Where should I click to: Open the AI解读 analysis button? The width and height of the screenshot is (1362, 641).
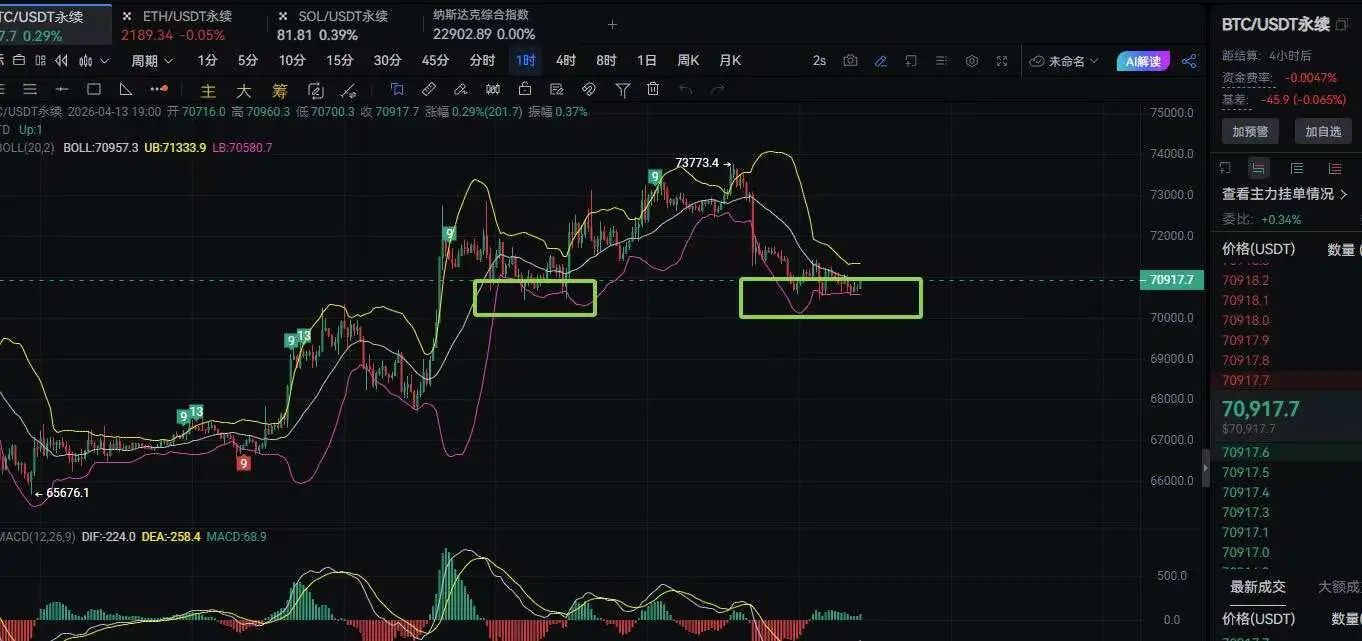pos(1143,61)
